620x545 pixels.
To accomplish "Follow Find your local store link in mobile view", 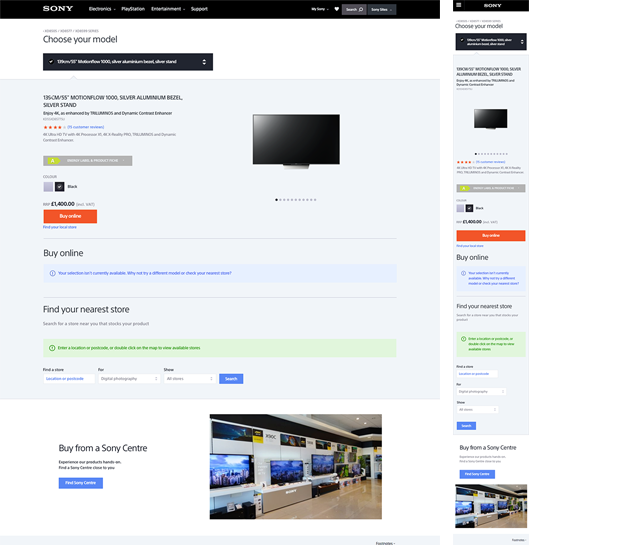I will point(470,246).
